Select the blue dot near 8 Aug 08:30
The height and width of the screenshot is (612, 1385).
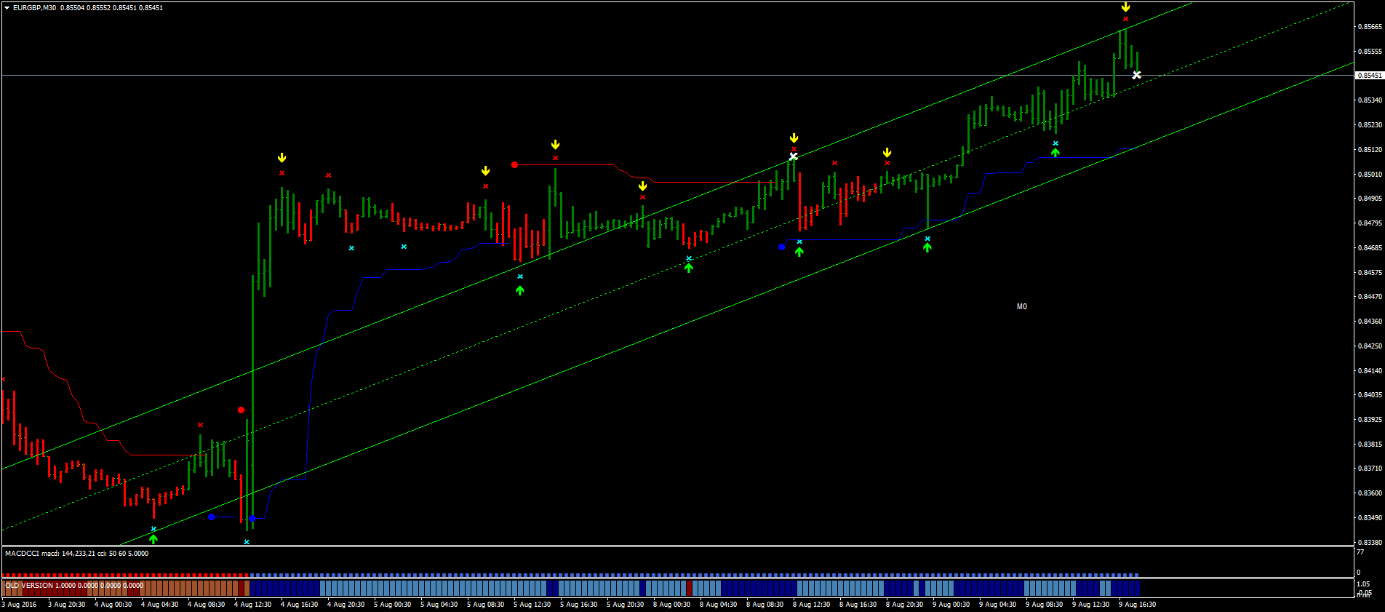click(x=782, y=246)
